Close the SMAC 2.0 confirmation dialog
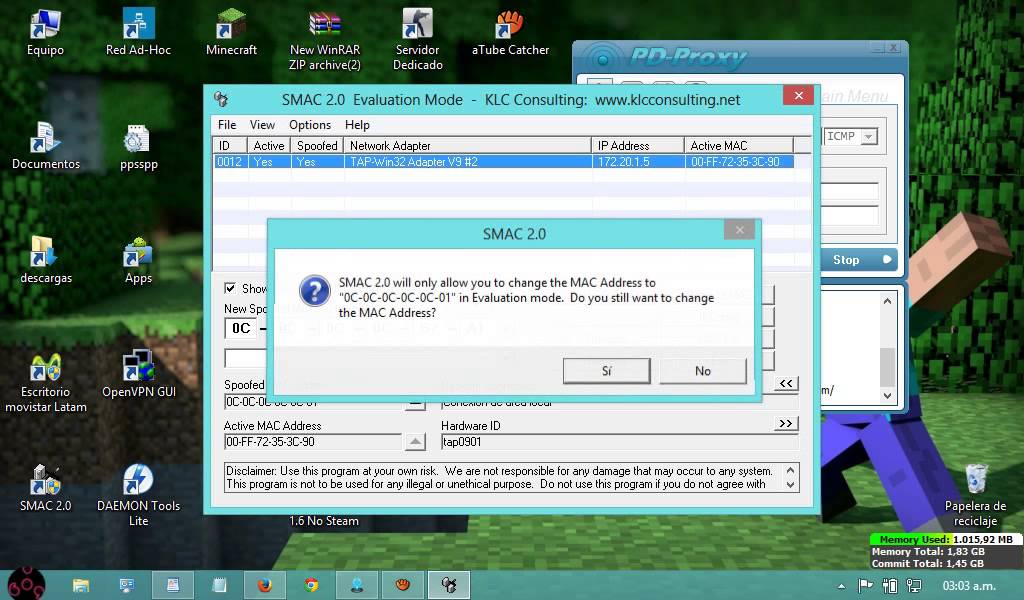Image resolution: width=1024 pixels, height=600 pixels. [739, 230]
